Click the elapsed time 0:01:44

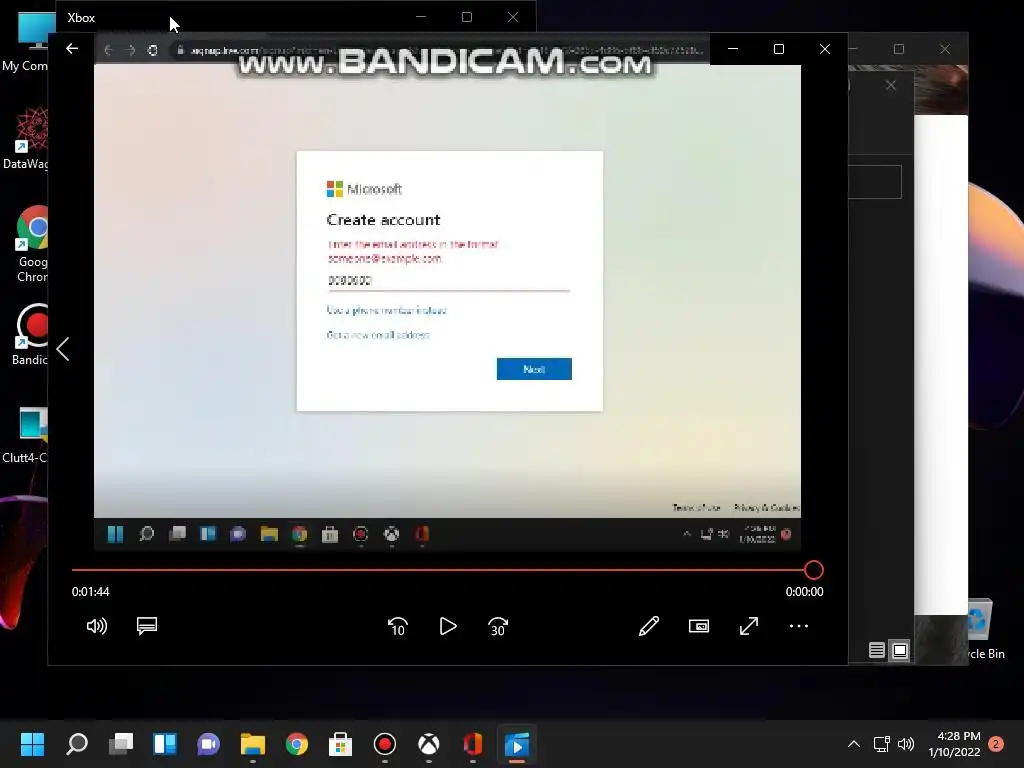[91, 592]
